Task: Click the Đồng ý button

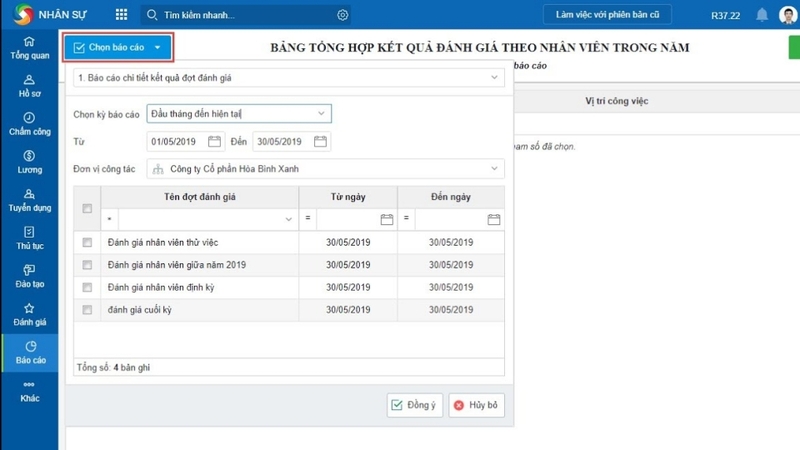Action: click(414, 405)
